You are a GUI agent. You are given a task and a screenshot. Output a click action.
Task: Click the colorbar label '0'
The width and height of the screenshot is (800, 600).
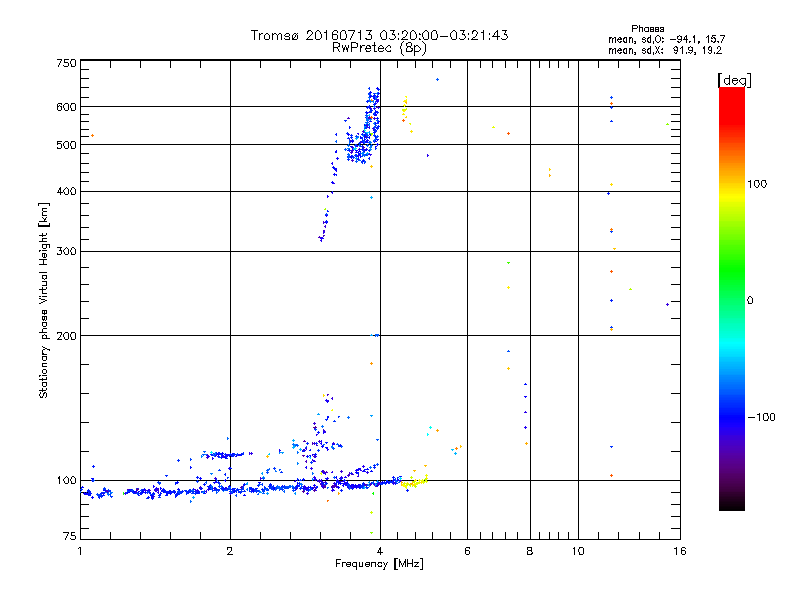750,301
